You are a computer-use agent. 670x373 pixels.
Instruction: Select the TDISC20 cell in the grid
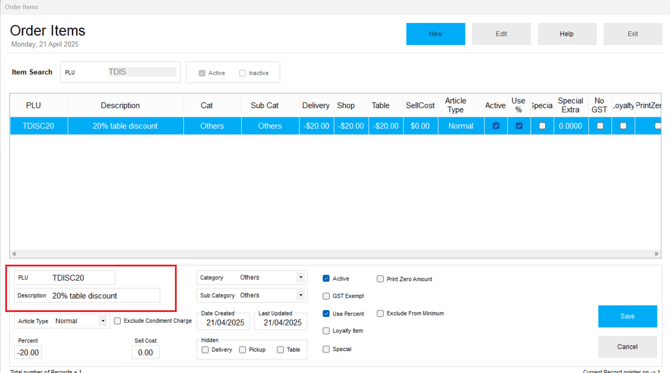tap(38, 126)
